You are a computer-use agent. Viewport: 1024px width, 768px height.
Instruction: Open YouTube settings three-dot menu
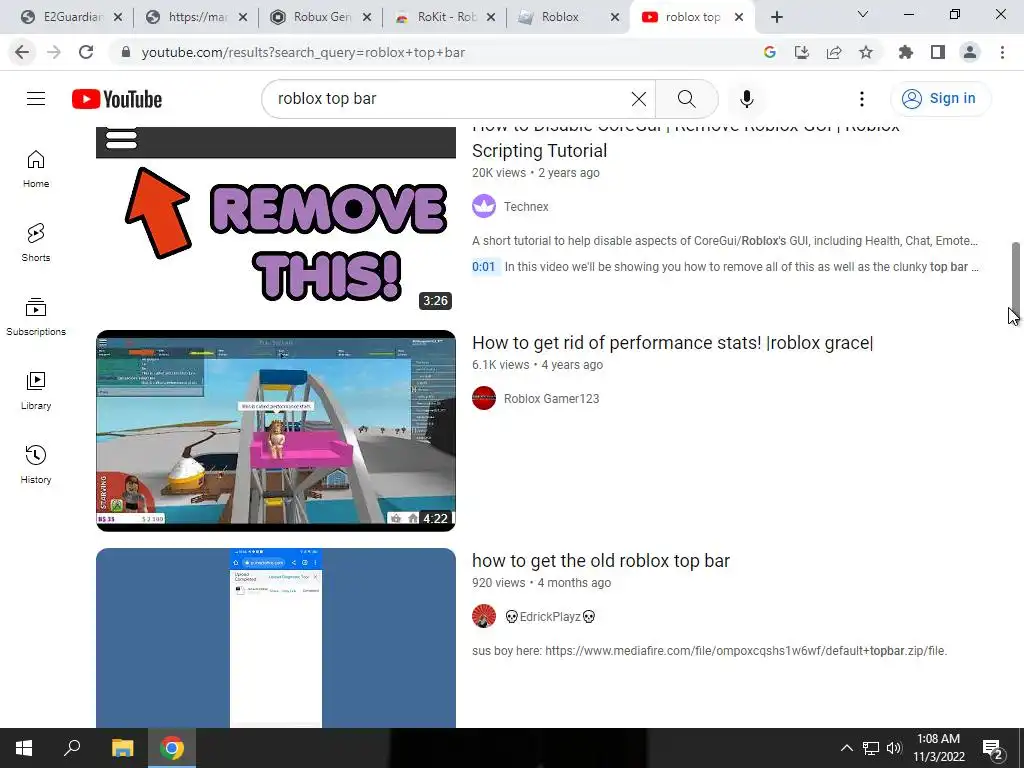[x=861, y=99]
